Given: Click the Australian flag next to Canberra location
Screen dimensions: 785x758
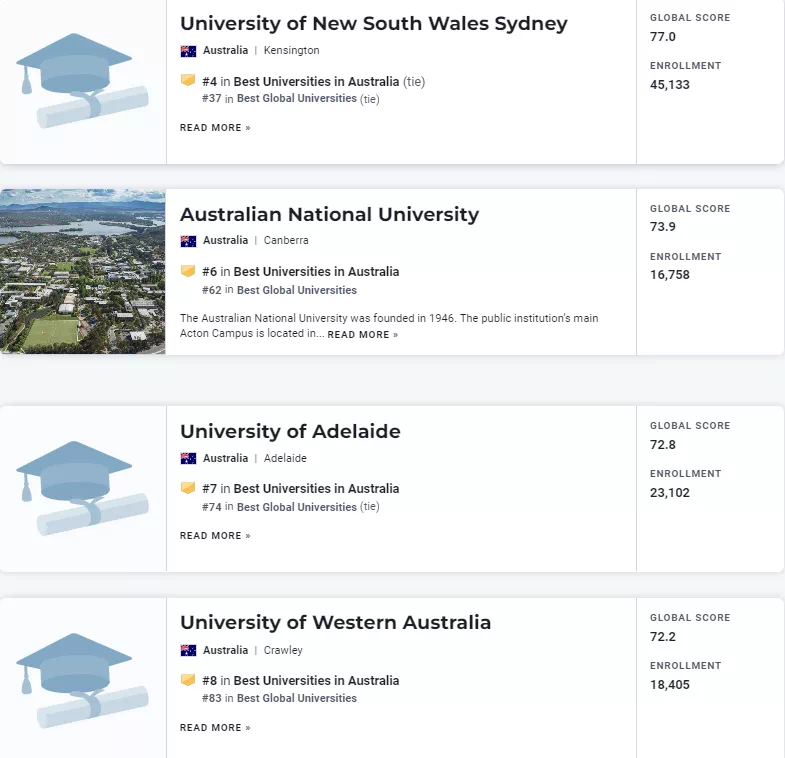Looking at the screenshot, I should [188, 241].
